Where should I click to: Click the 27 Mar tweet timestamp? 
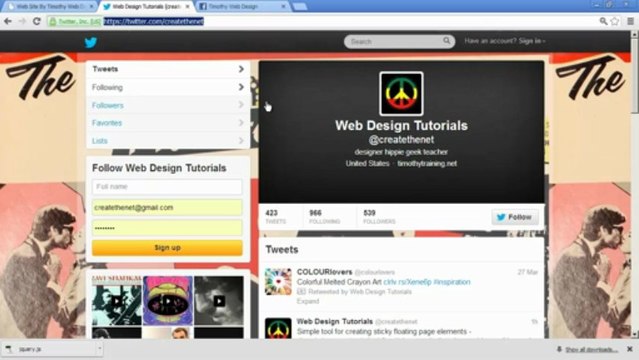[528, 272]
